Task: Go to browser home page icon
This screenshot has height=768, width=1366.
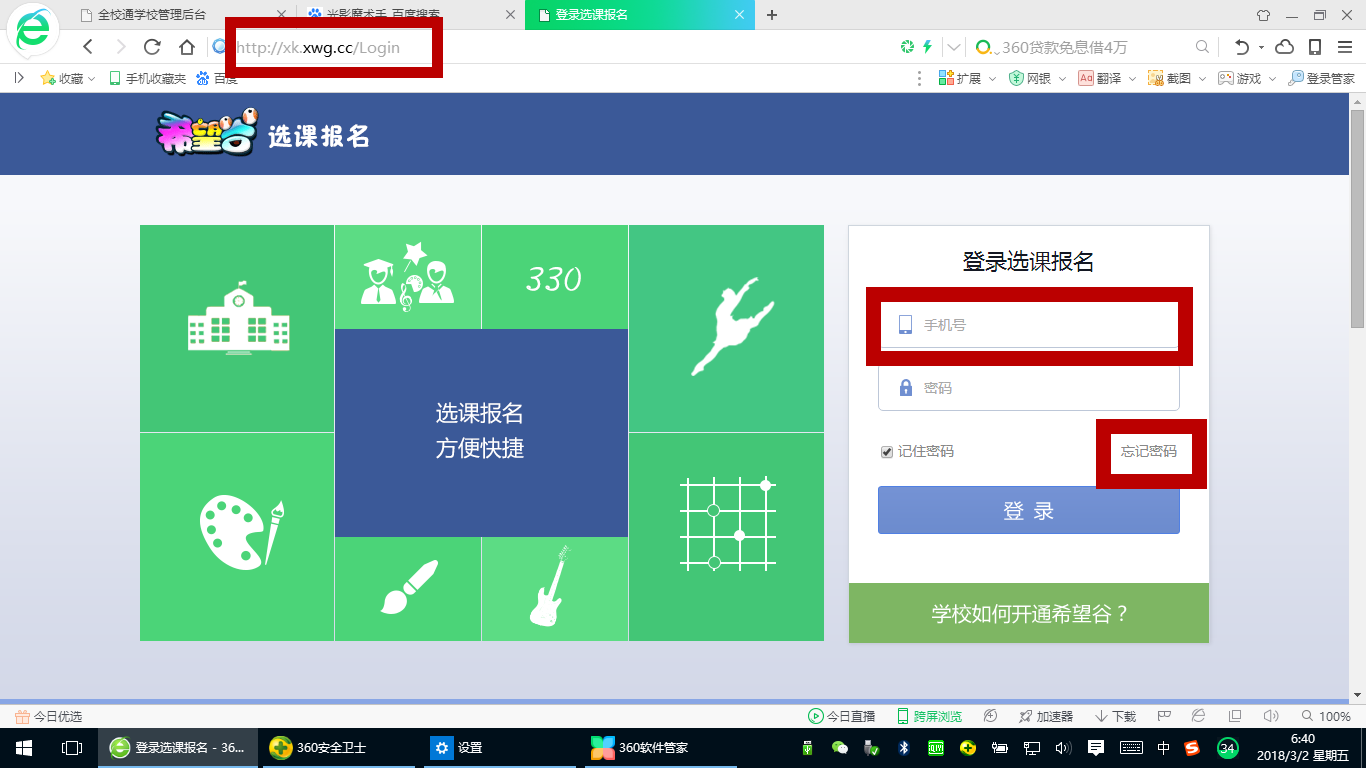Action: click(186, 47)
